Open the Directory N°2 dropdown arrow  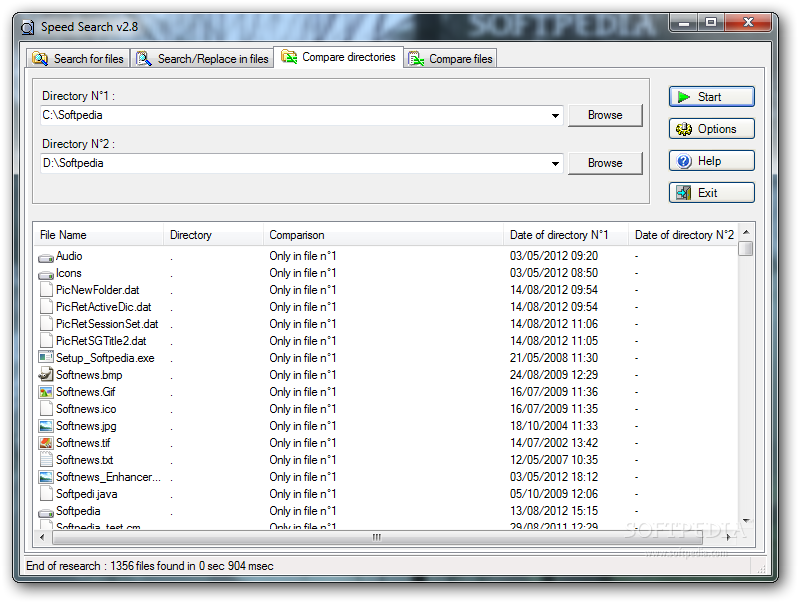point(555,164)
